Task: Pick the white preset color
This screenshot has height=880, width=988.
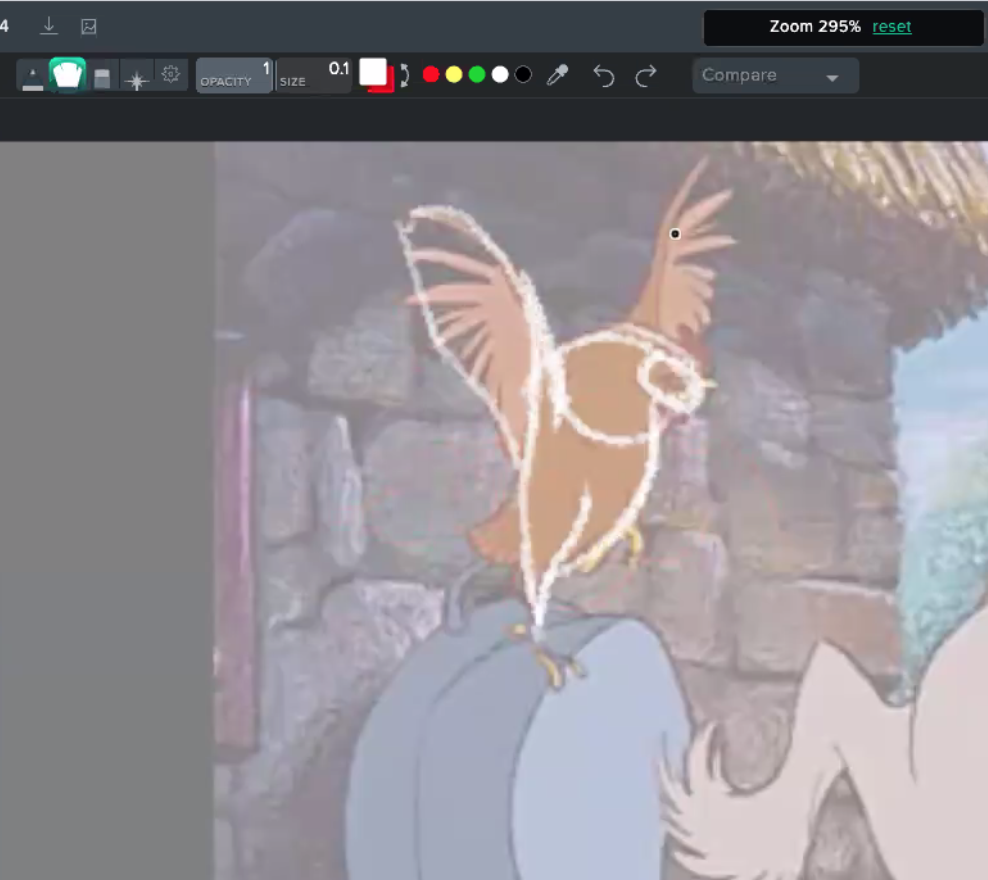Action: click(500, 75)
